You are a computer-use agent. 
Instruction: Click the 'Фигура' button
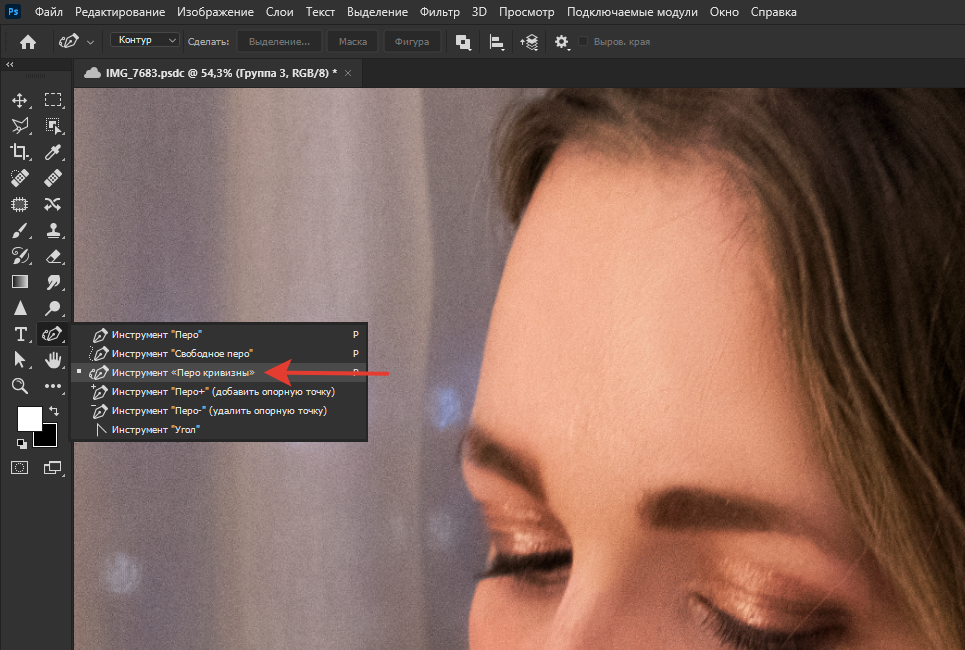(412, 42)
